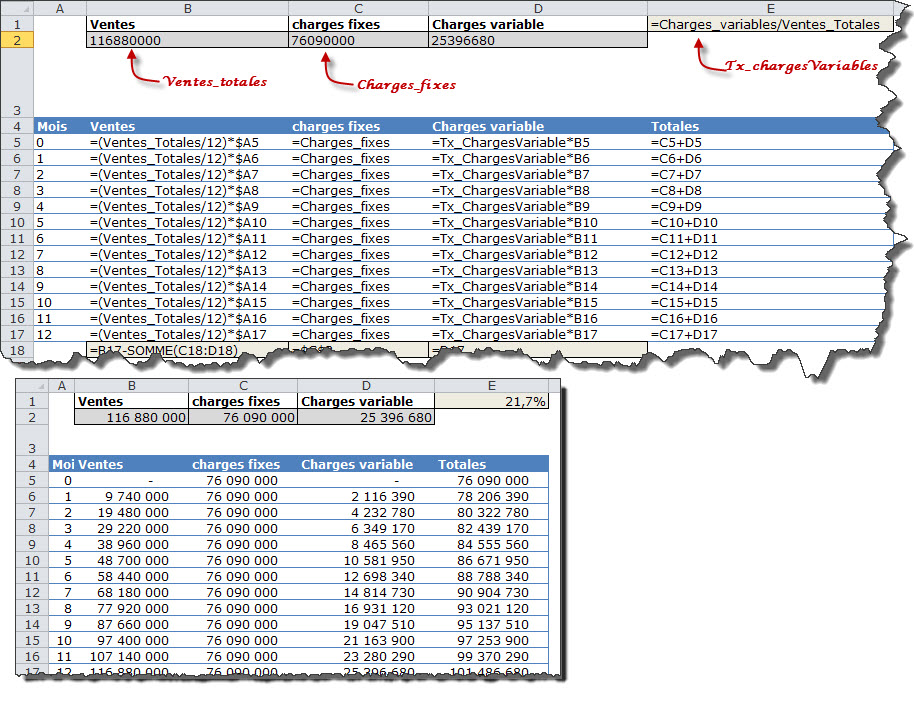Click the Totales value 86 671 950
914x708 pixels.
click(x=491, y=560)
